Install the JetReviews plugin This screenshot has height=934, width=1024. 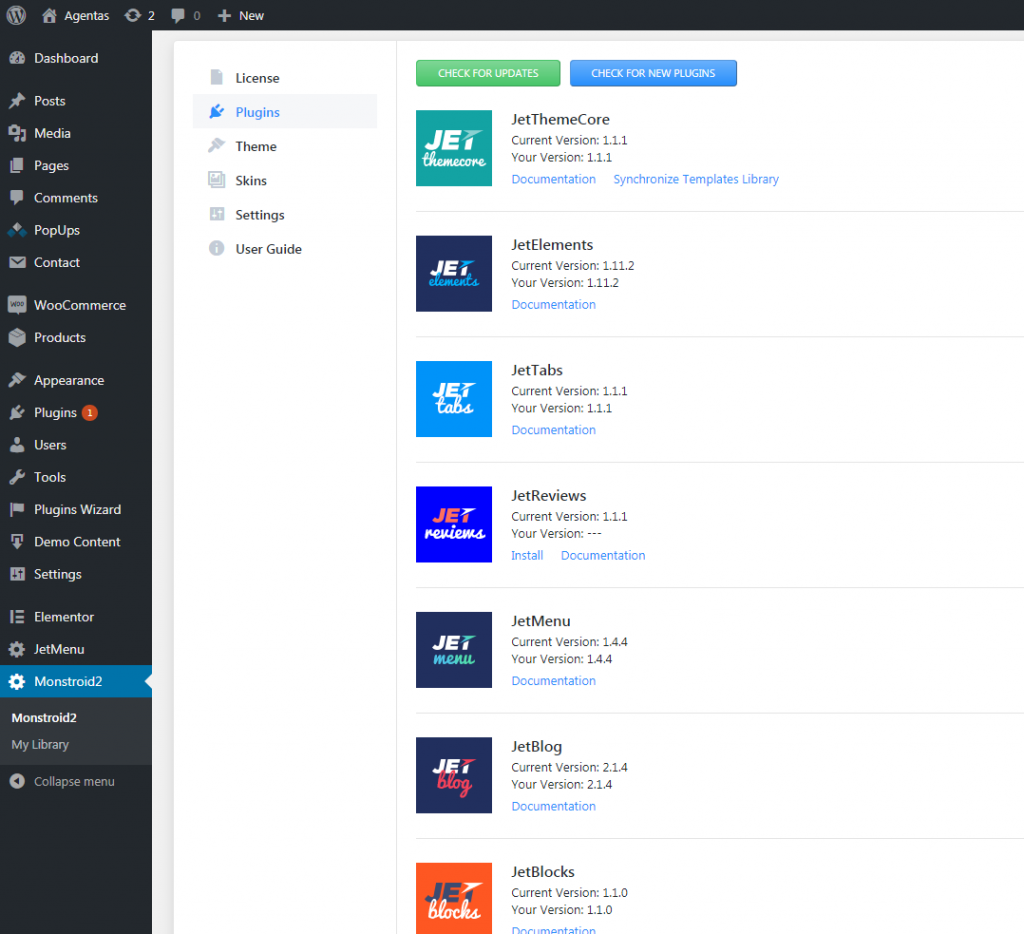(x=527, y=555)
